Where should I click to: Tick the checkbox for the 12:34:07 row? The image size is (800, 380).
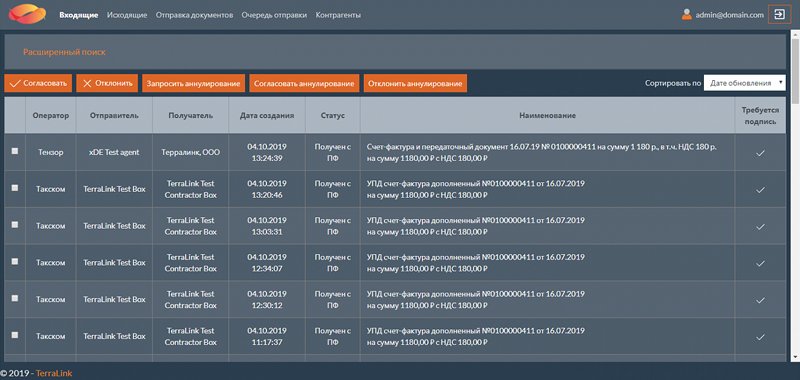(x=15, y=261)
